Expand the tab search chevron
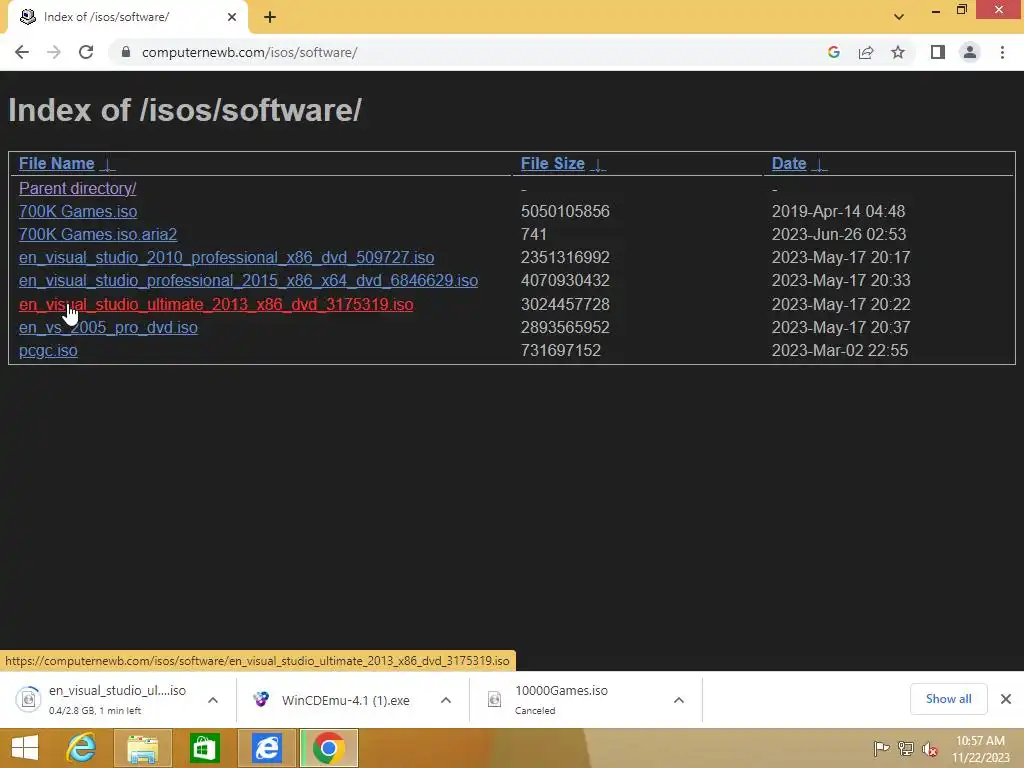The height and width of the screenshot is (768, 1024). [899, 17]
